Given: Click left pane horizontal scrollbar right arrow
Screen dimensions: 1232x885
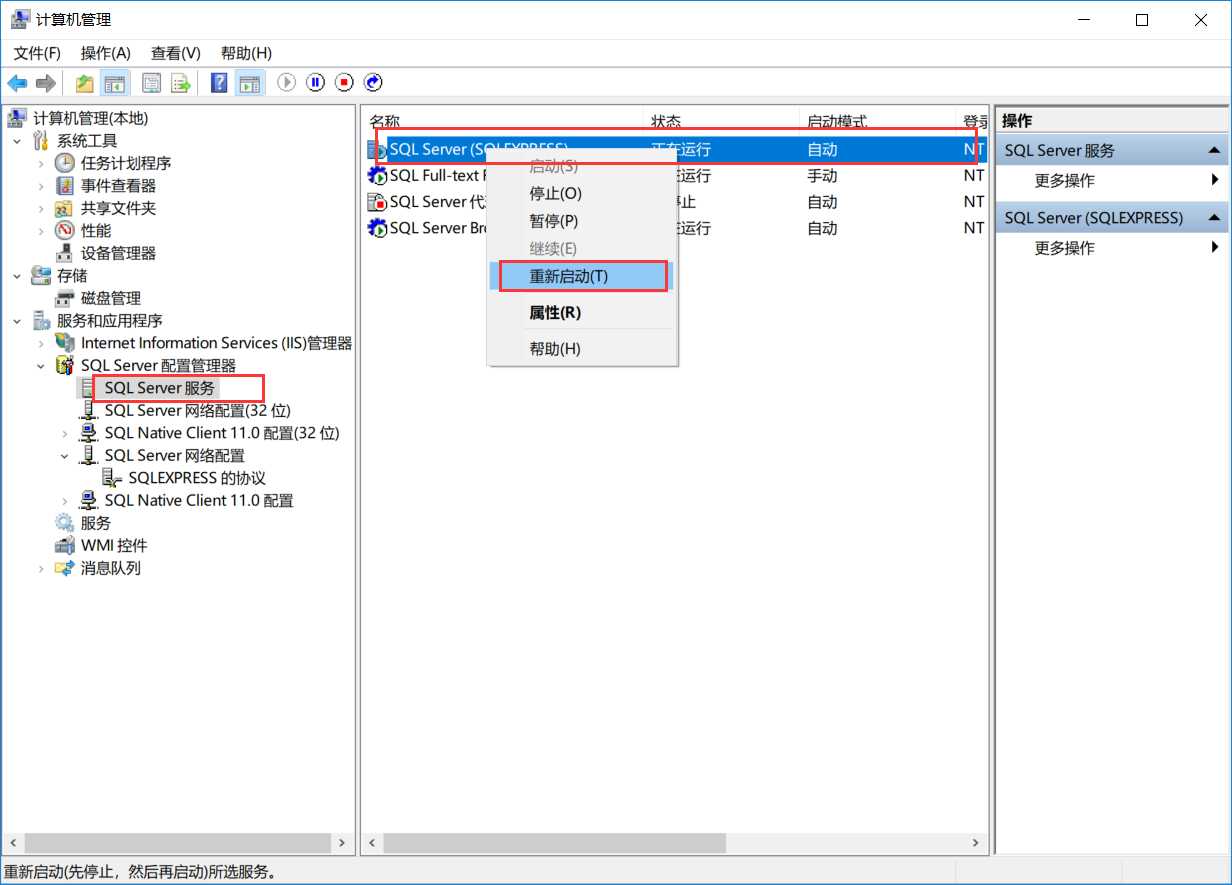Looking at the screenshot, I should [x=342, y=843].
